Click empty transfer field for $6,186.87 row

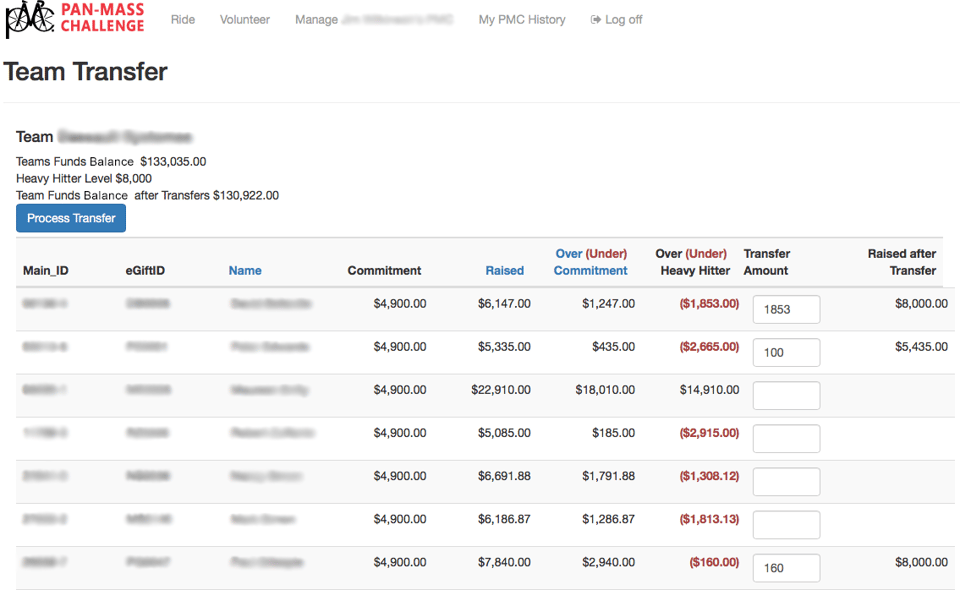click(786, 525)
